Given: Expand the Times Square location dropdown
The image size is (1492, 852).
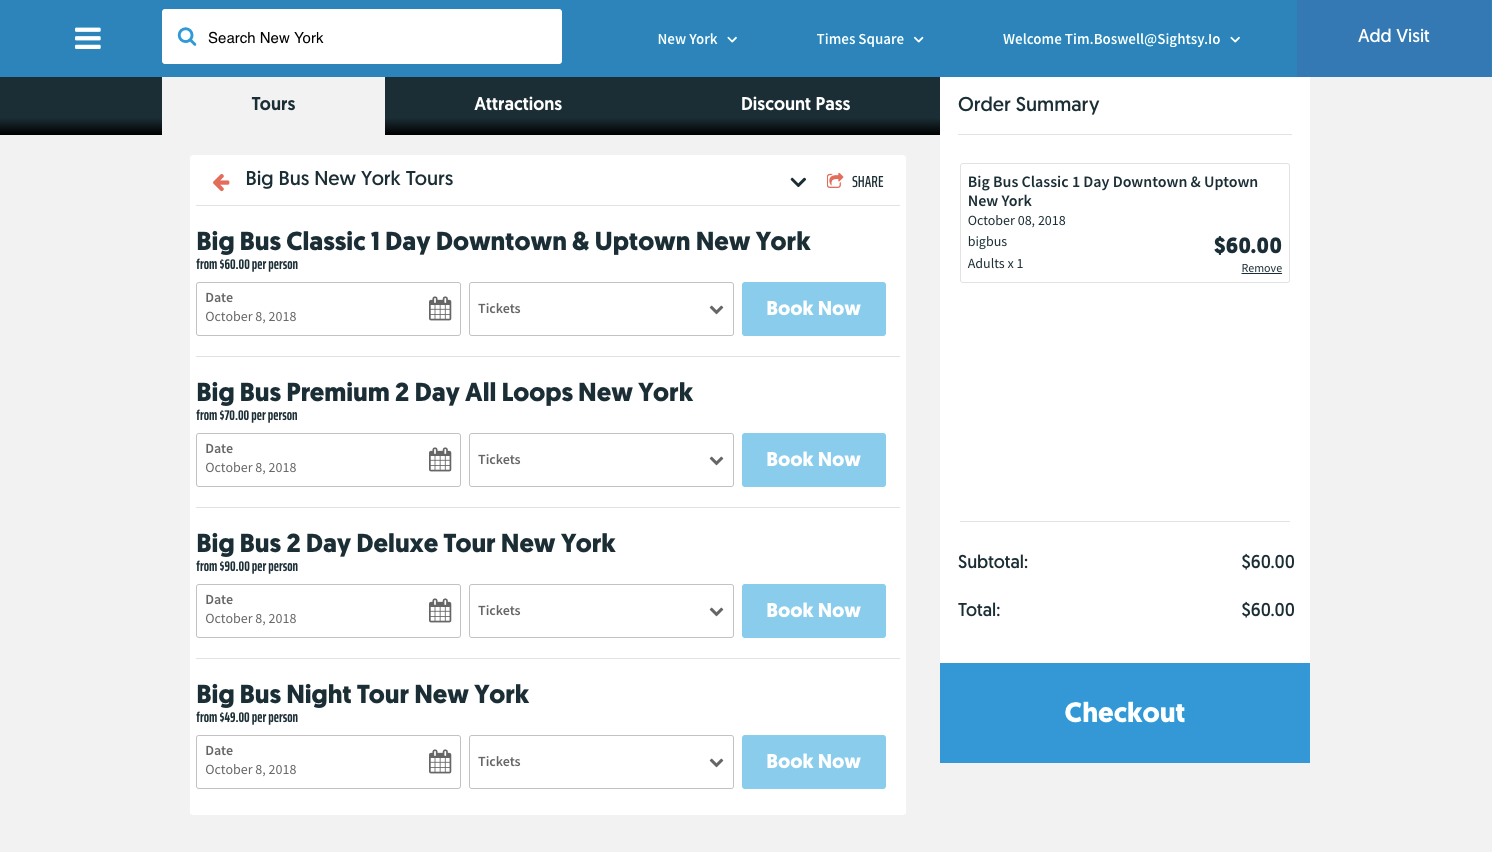Looking at the screenshot, I should coord(870,39).
